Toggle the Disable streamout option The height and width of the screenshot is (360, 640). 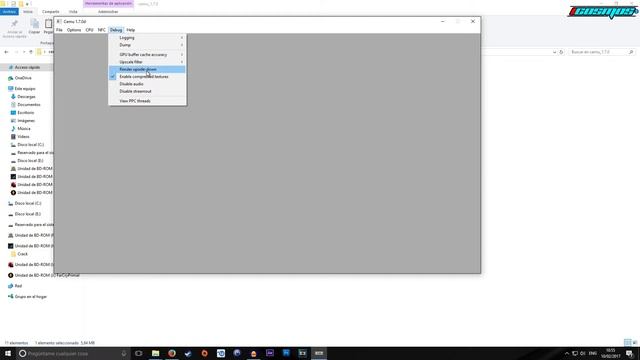click(x=147, y=91)
